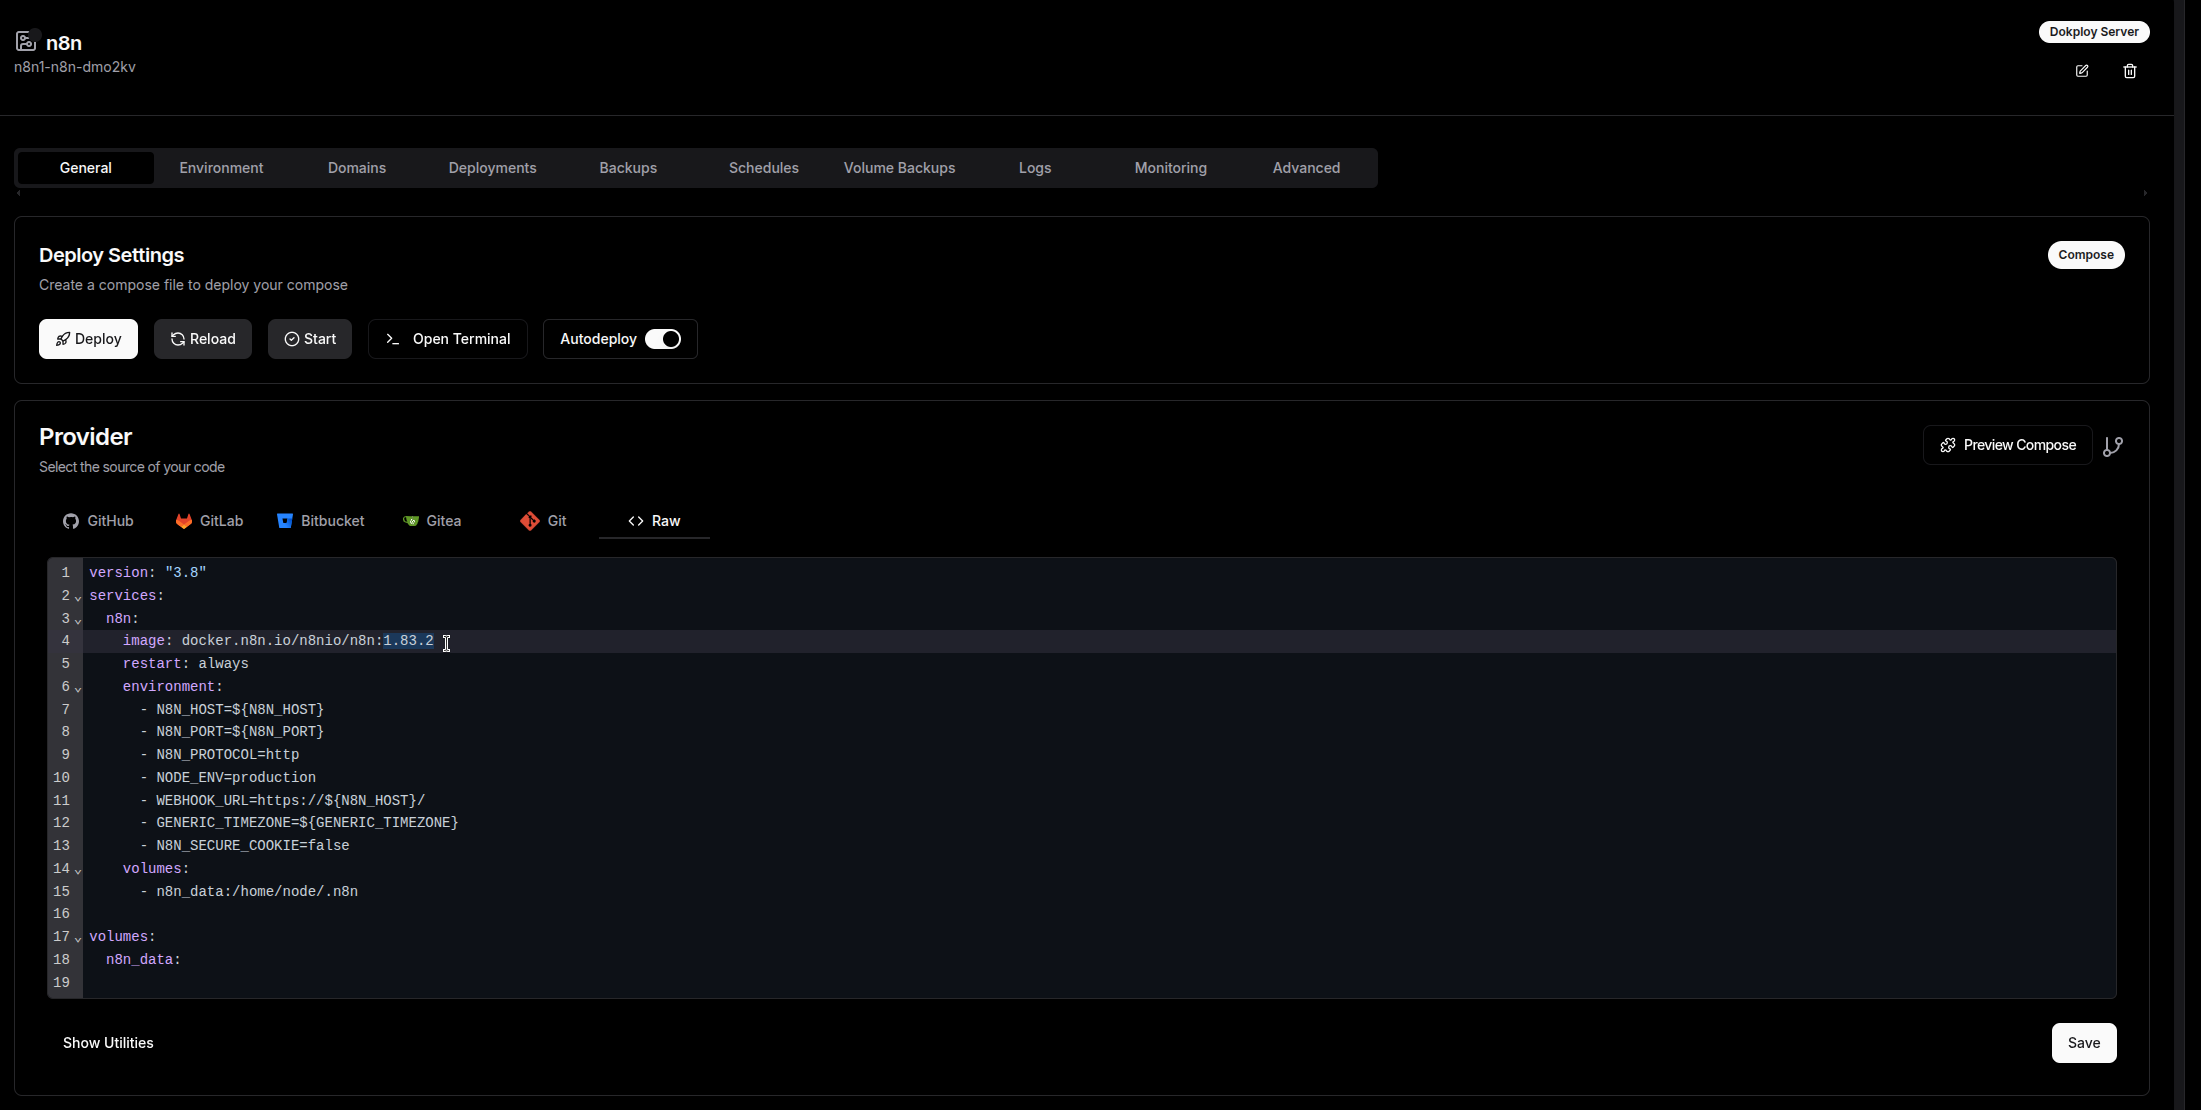Image resolution: width=2201 pixels, height=1110 pixels.
Task: Click the image line with version 1.83.2
Action: (1099, 641)
